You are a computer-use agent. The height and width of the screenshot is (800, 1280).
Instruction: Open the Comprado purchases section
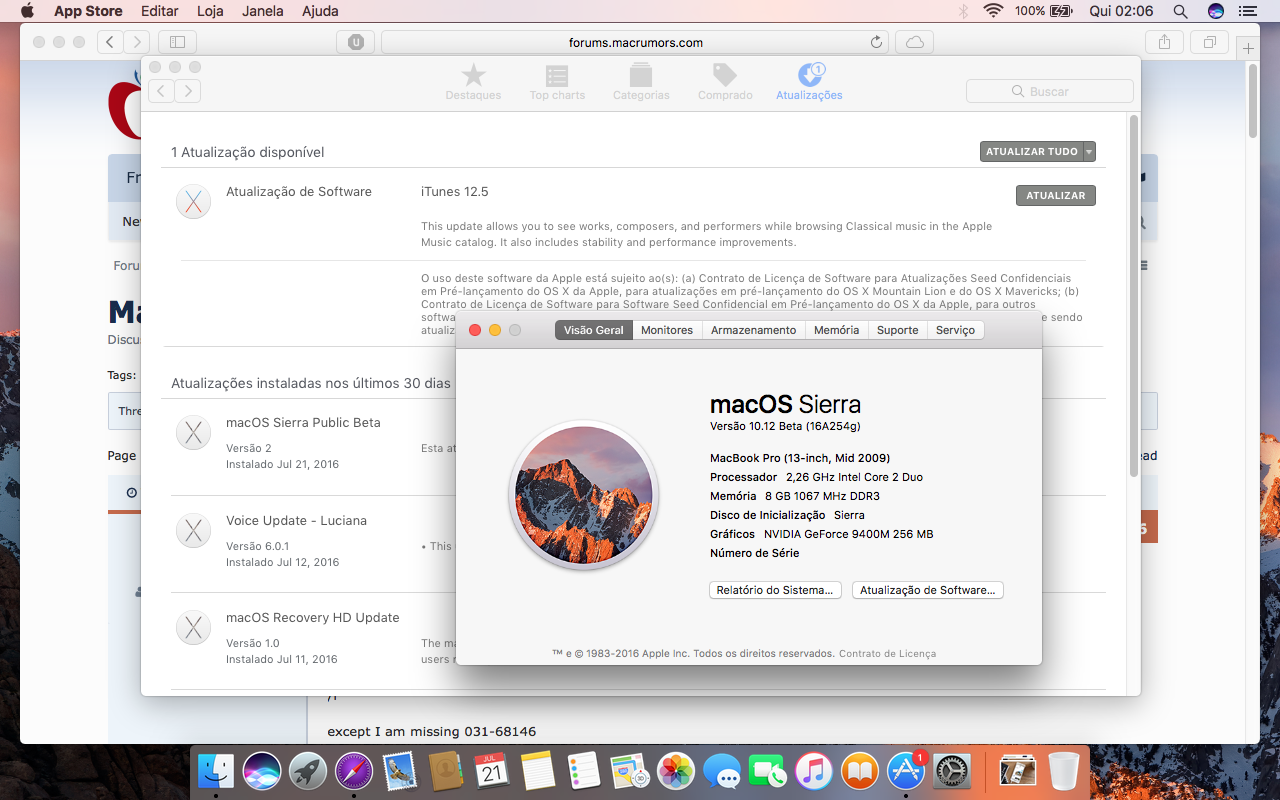tap(725, 82)
